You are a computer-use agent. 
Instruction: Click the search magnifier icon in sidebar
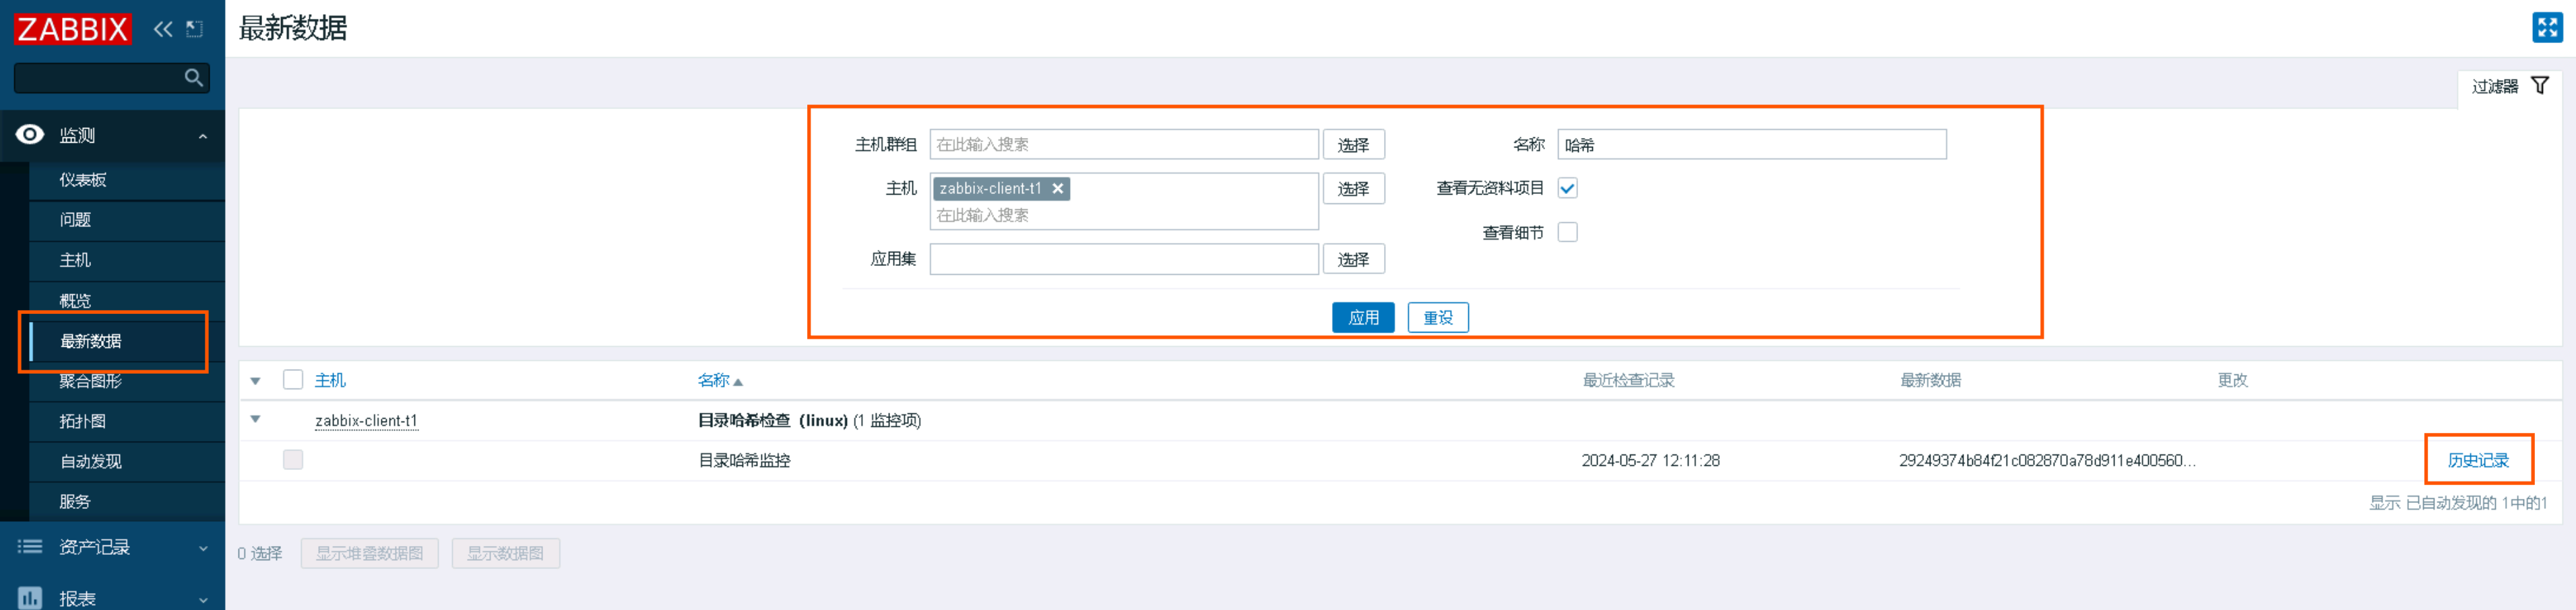(194, 77)
